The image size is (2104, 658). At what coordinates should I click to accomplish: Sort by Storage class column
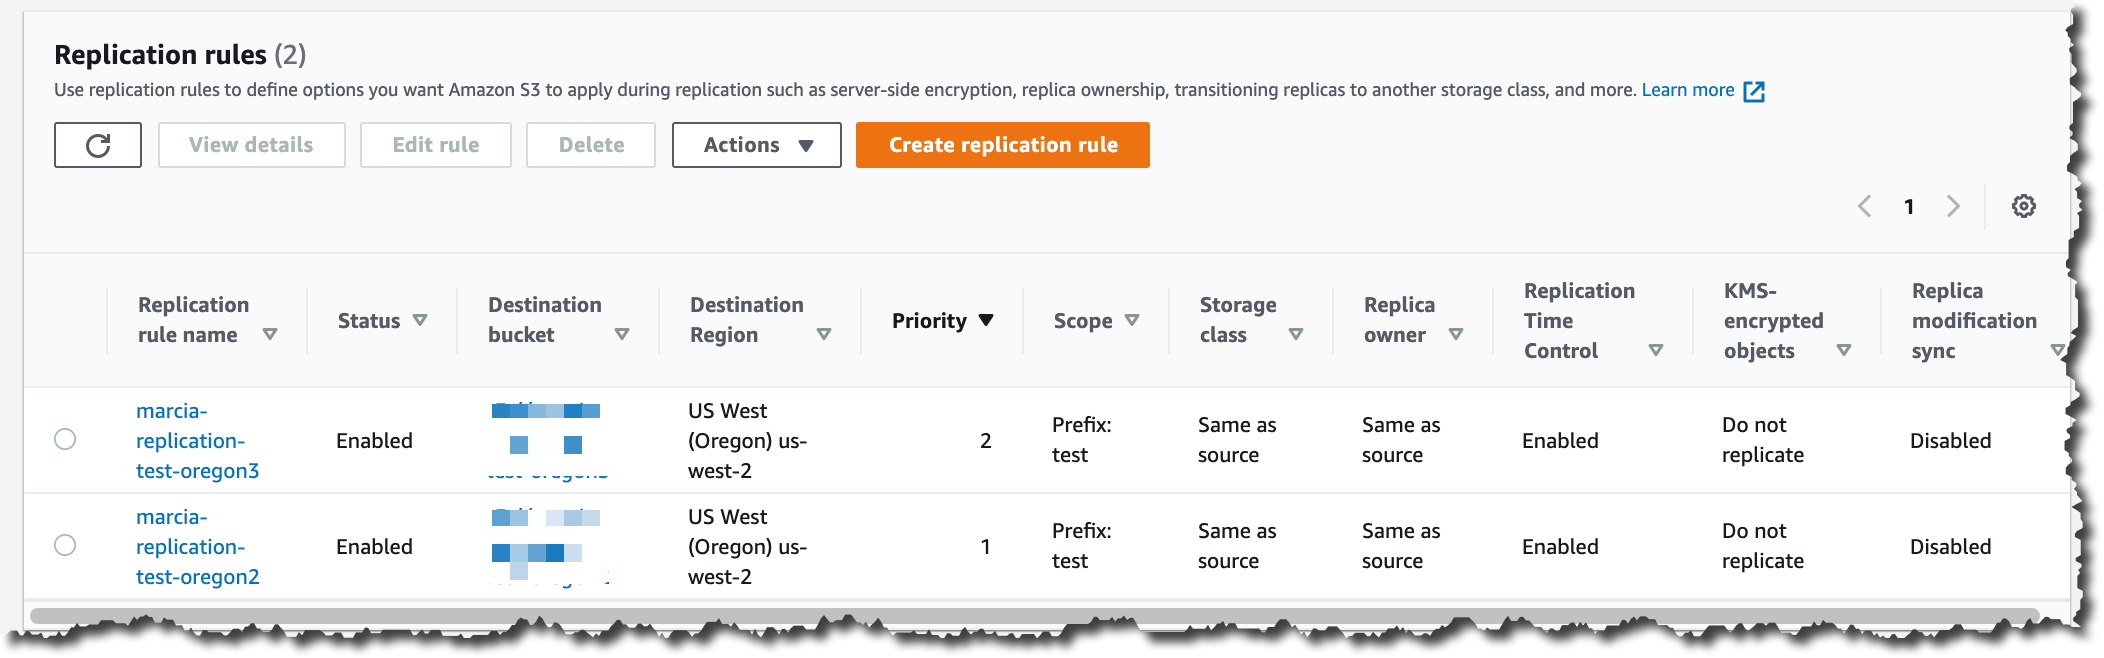click(x=1296, y=334)
